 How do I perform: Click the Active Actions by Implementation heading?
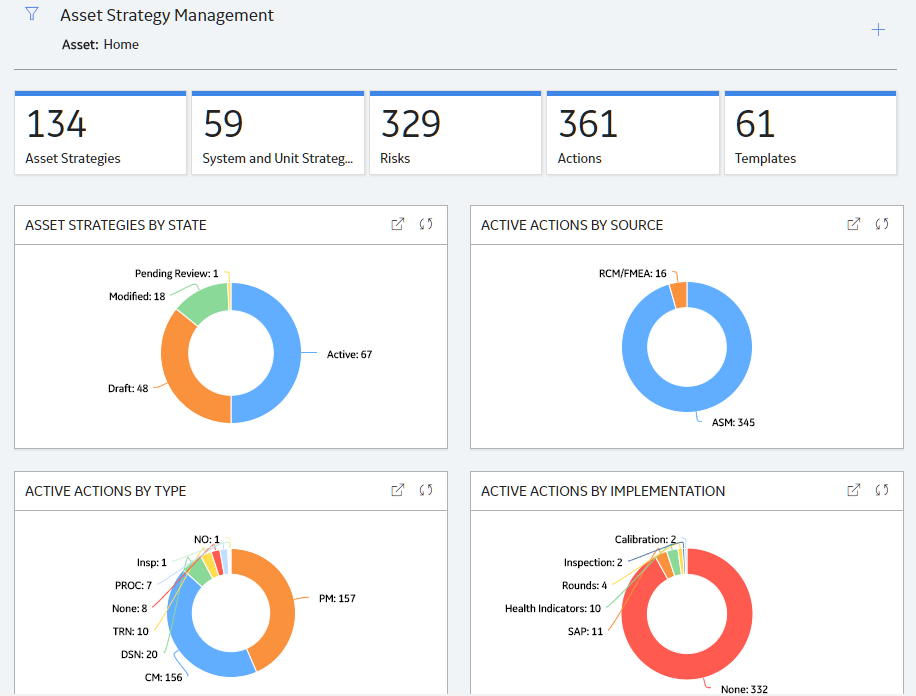point(603,491)
